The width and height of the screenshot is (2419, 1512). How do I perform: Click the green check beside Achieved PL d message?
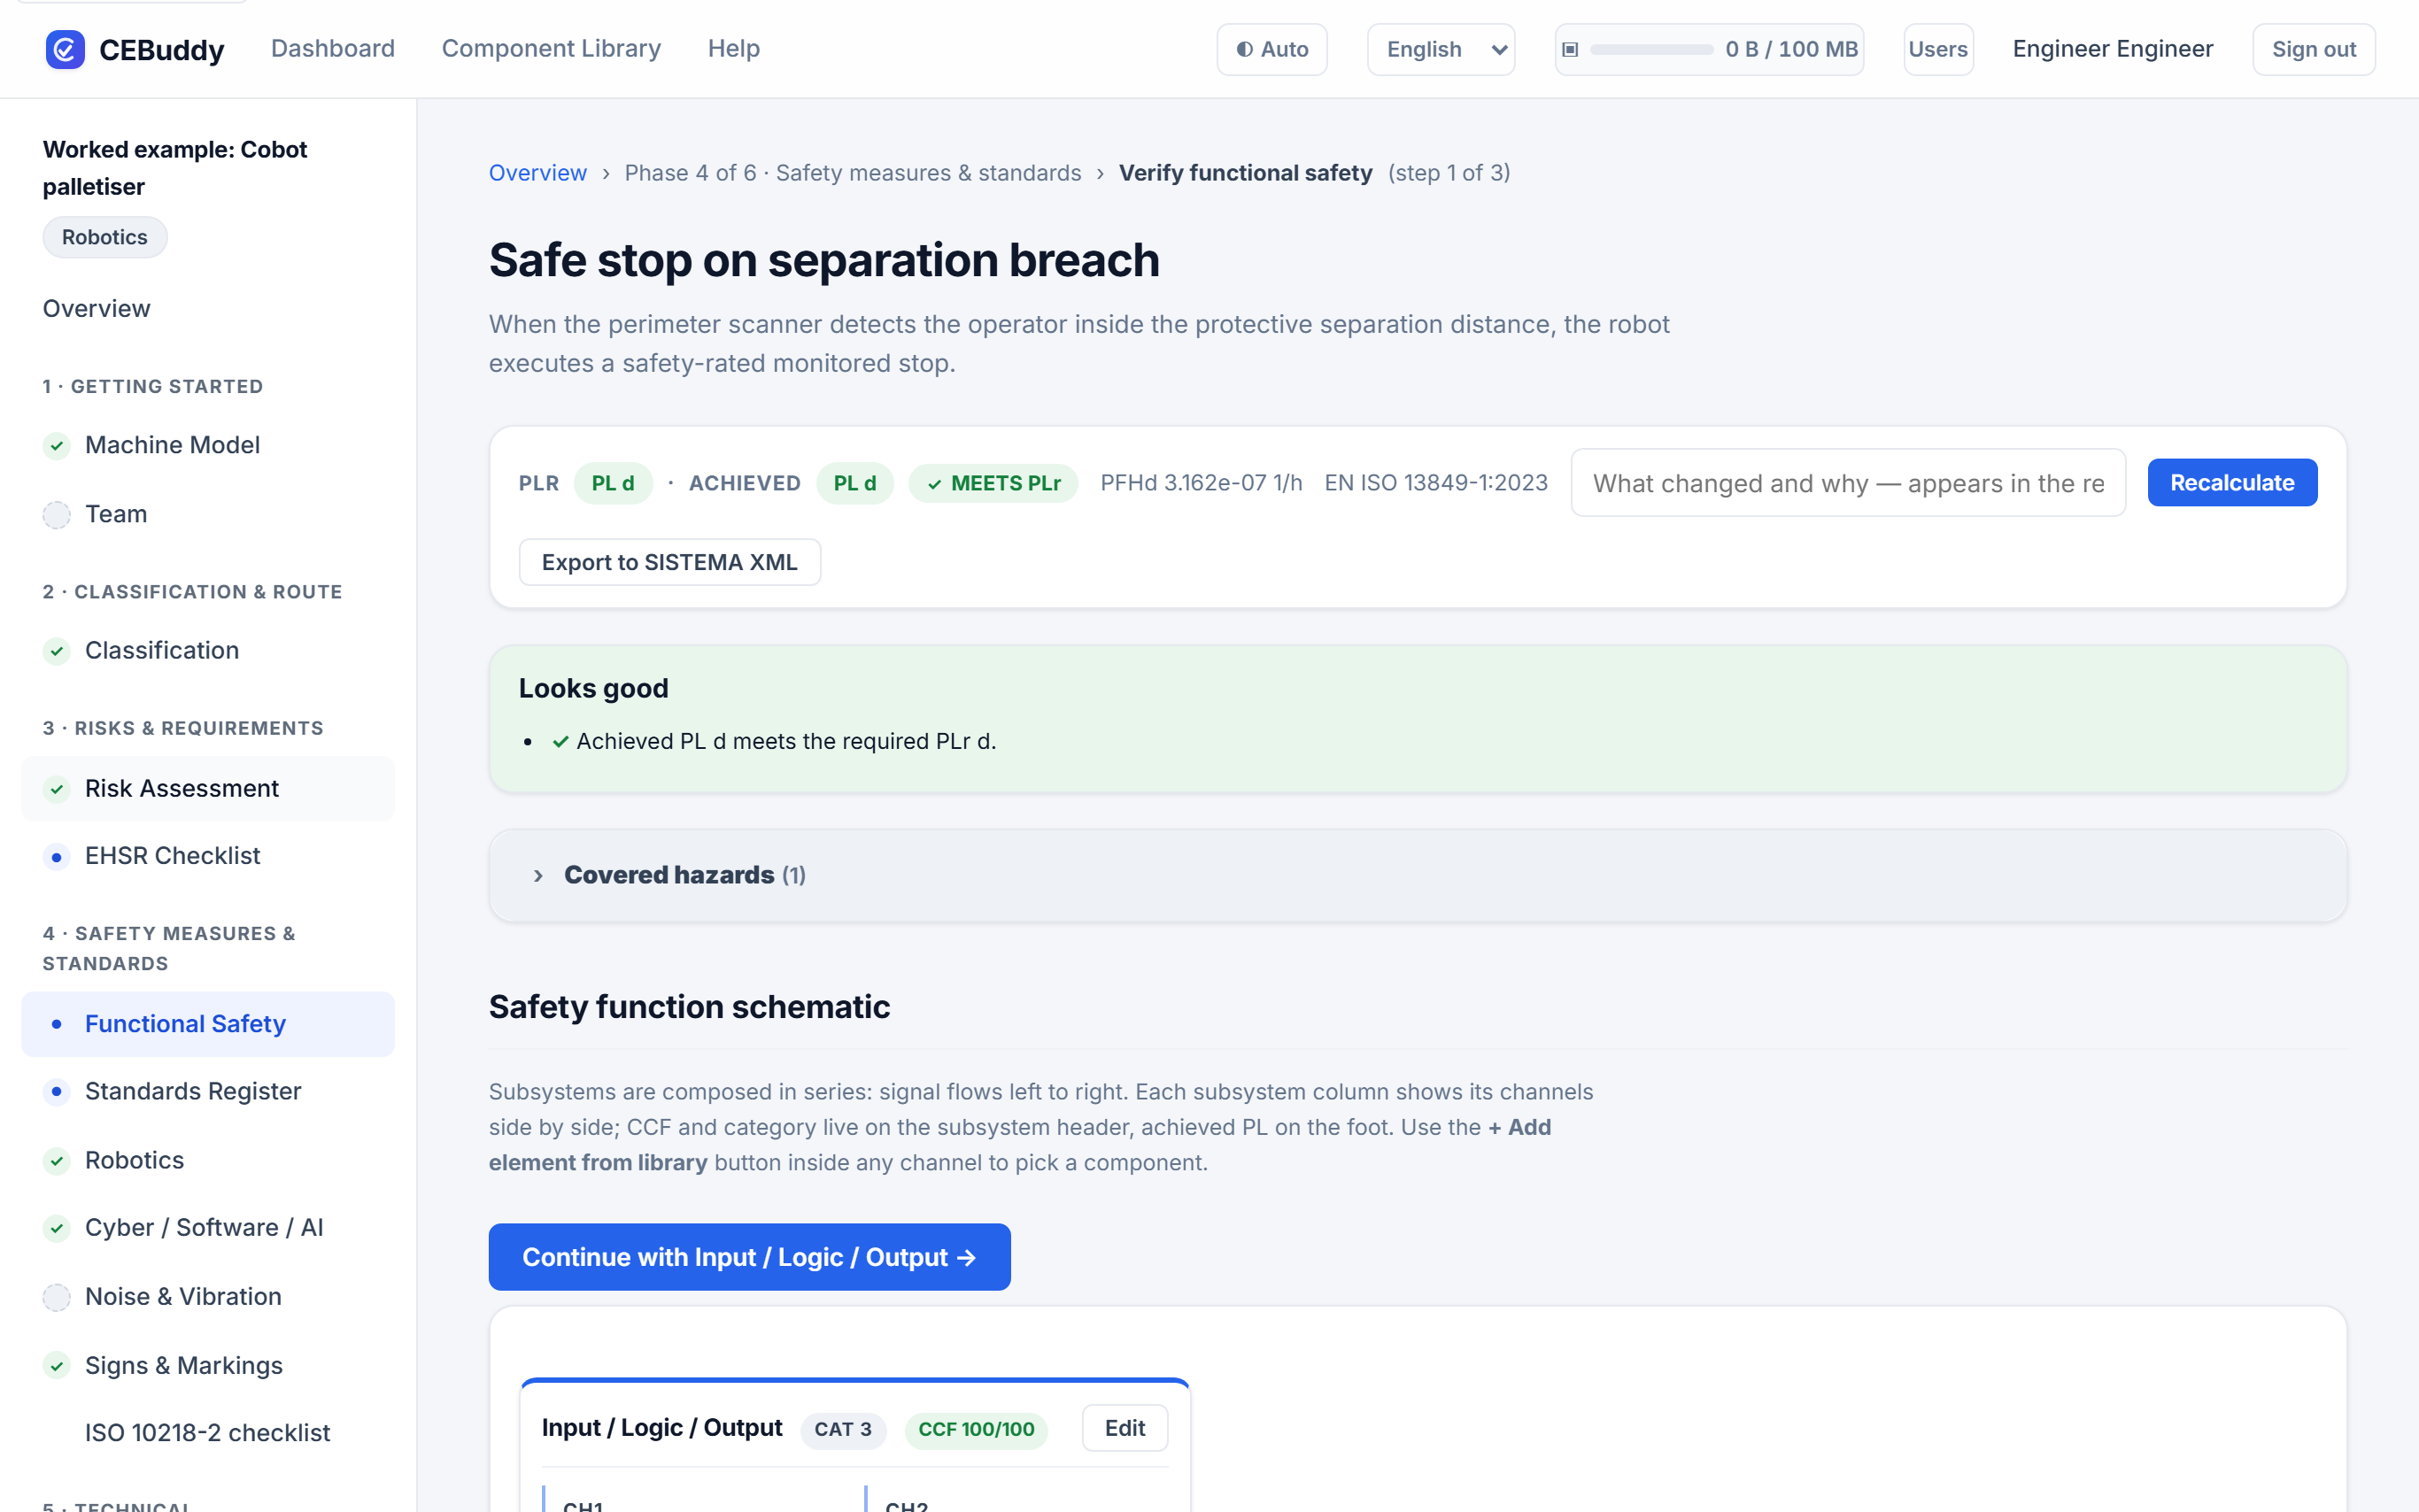coord(561,741)
